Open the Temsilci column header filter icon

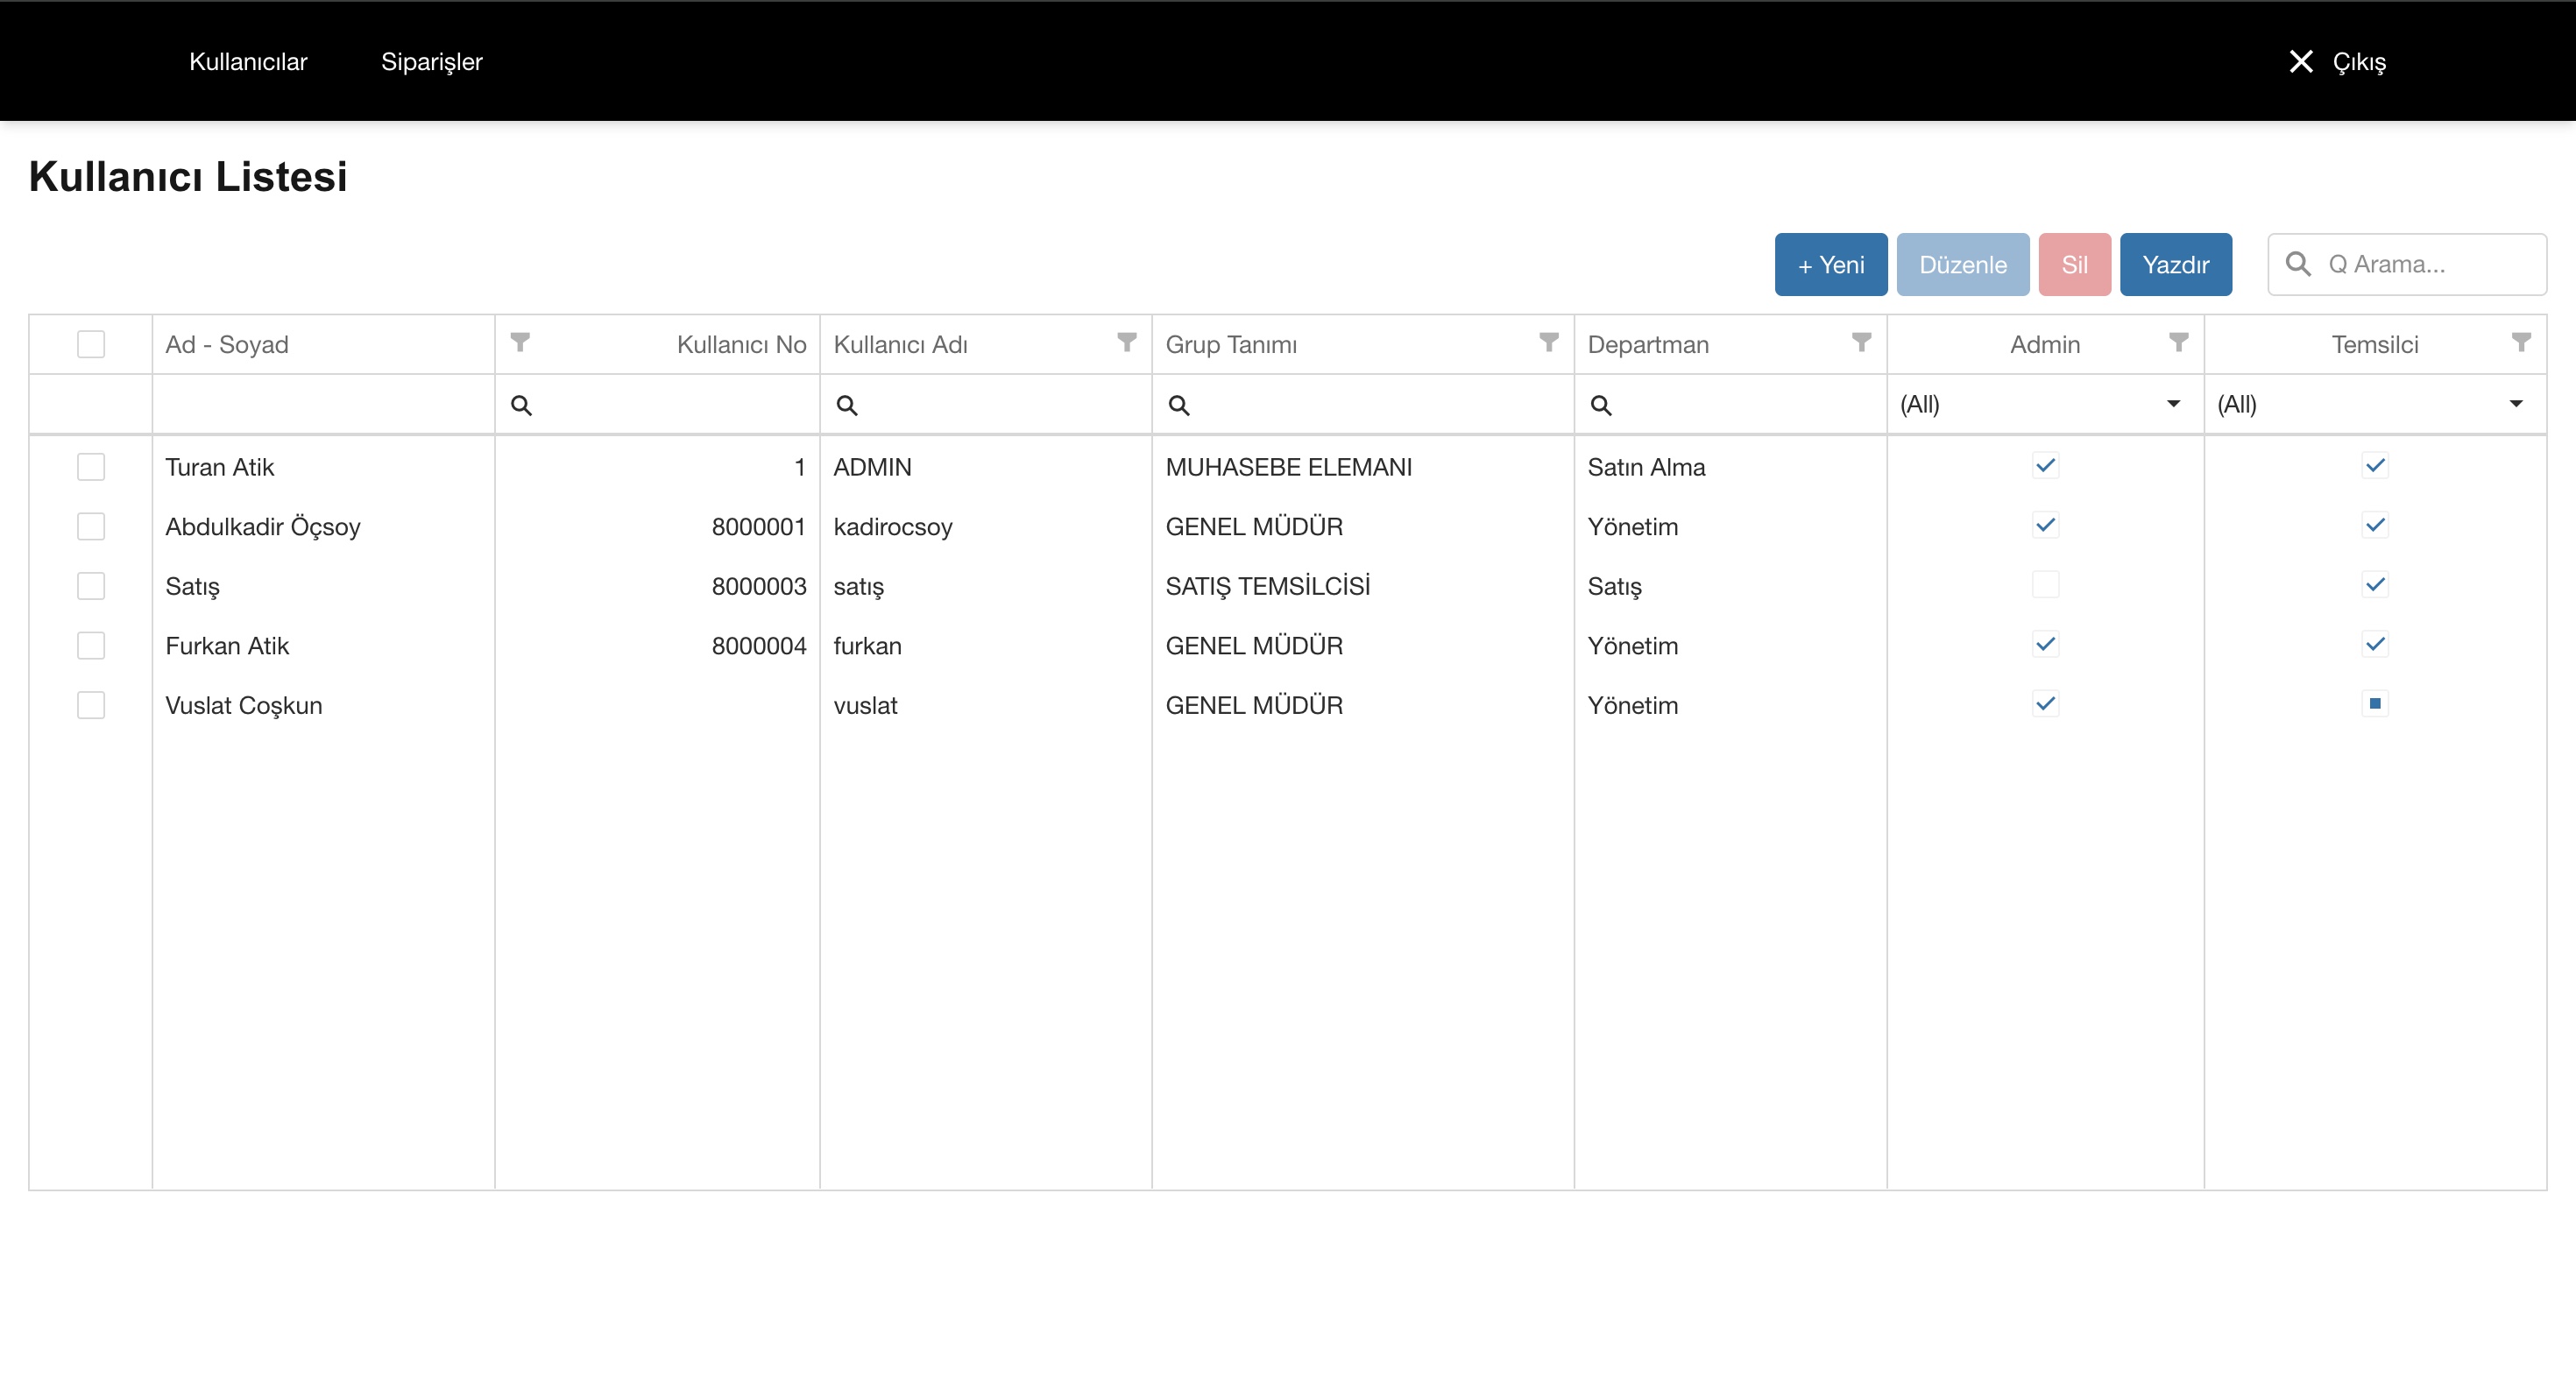pos(2521,343)
